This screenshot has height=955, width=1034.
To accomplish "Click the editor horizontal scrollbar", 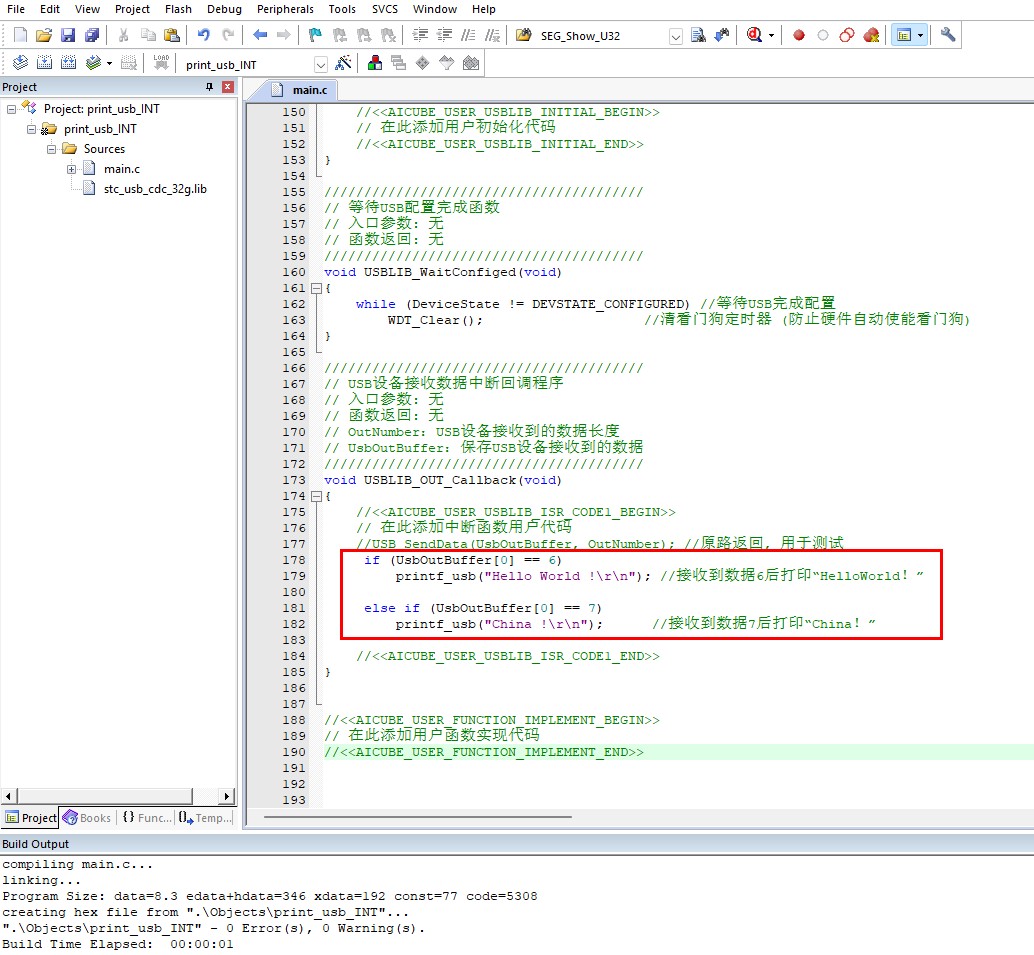I will 417,817.
